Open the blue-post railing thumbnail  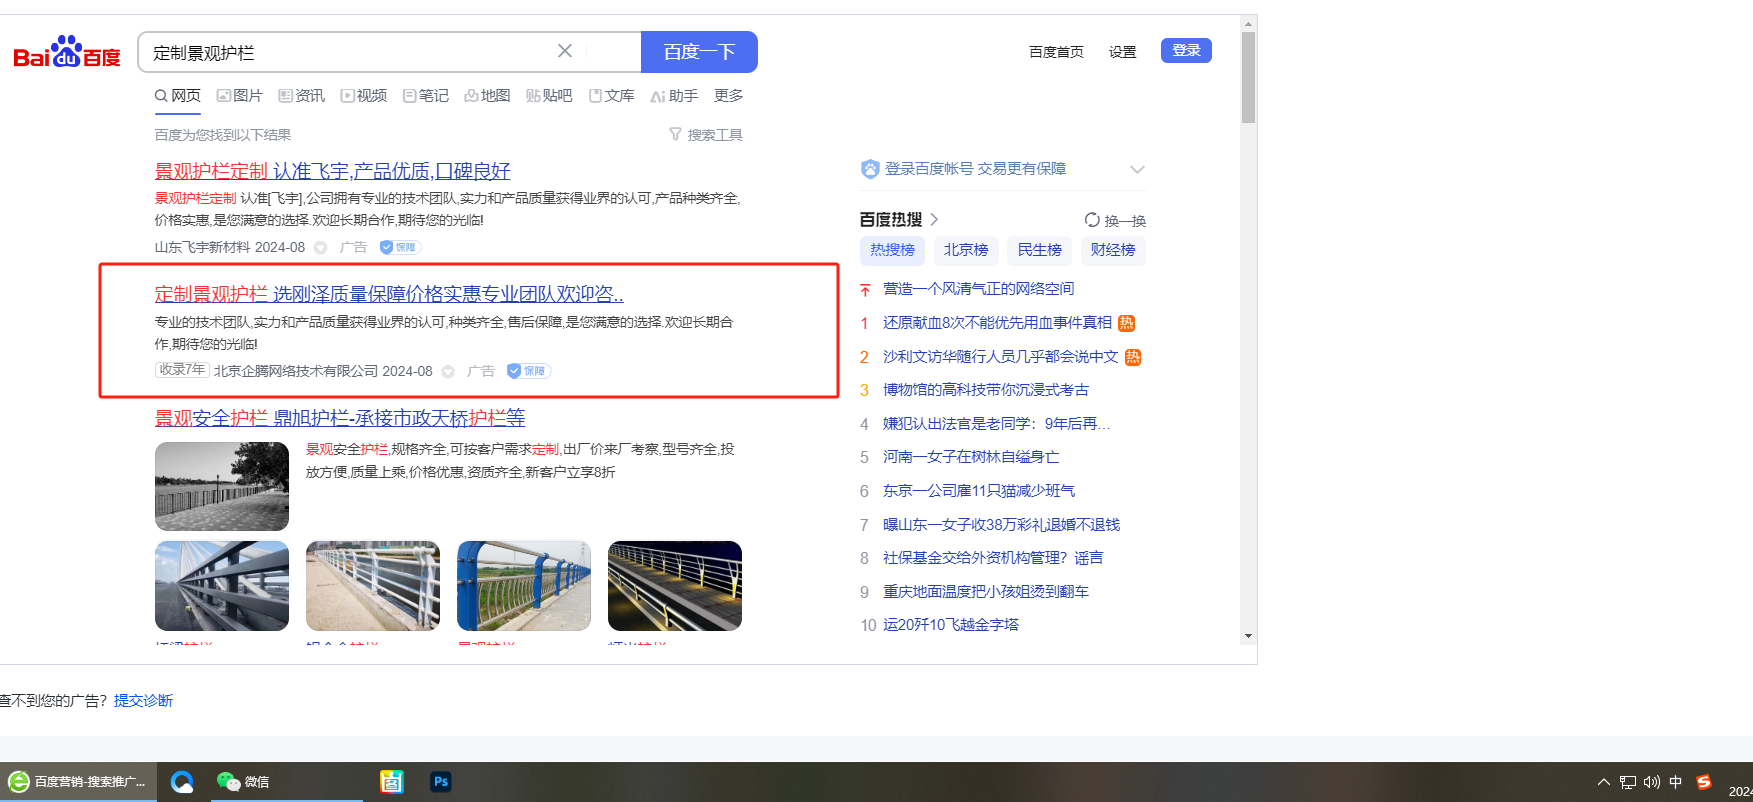click(524, 586)
